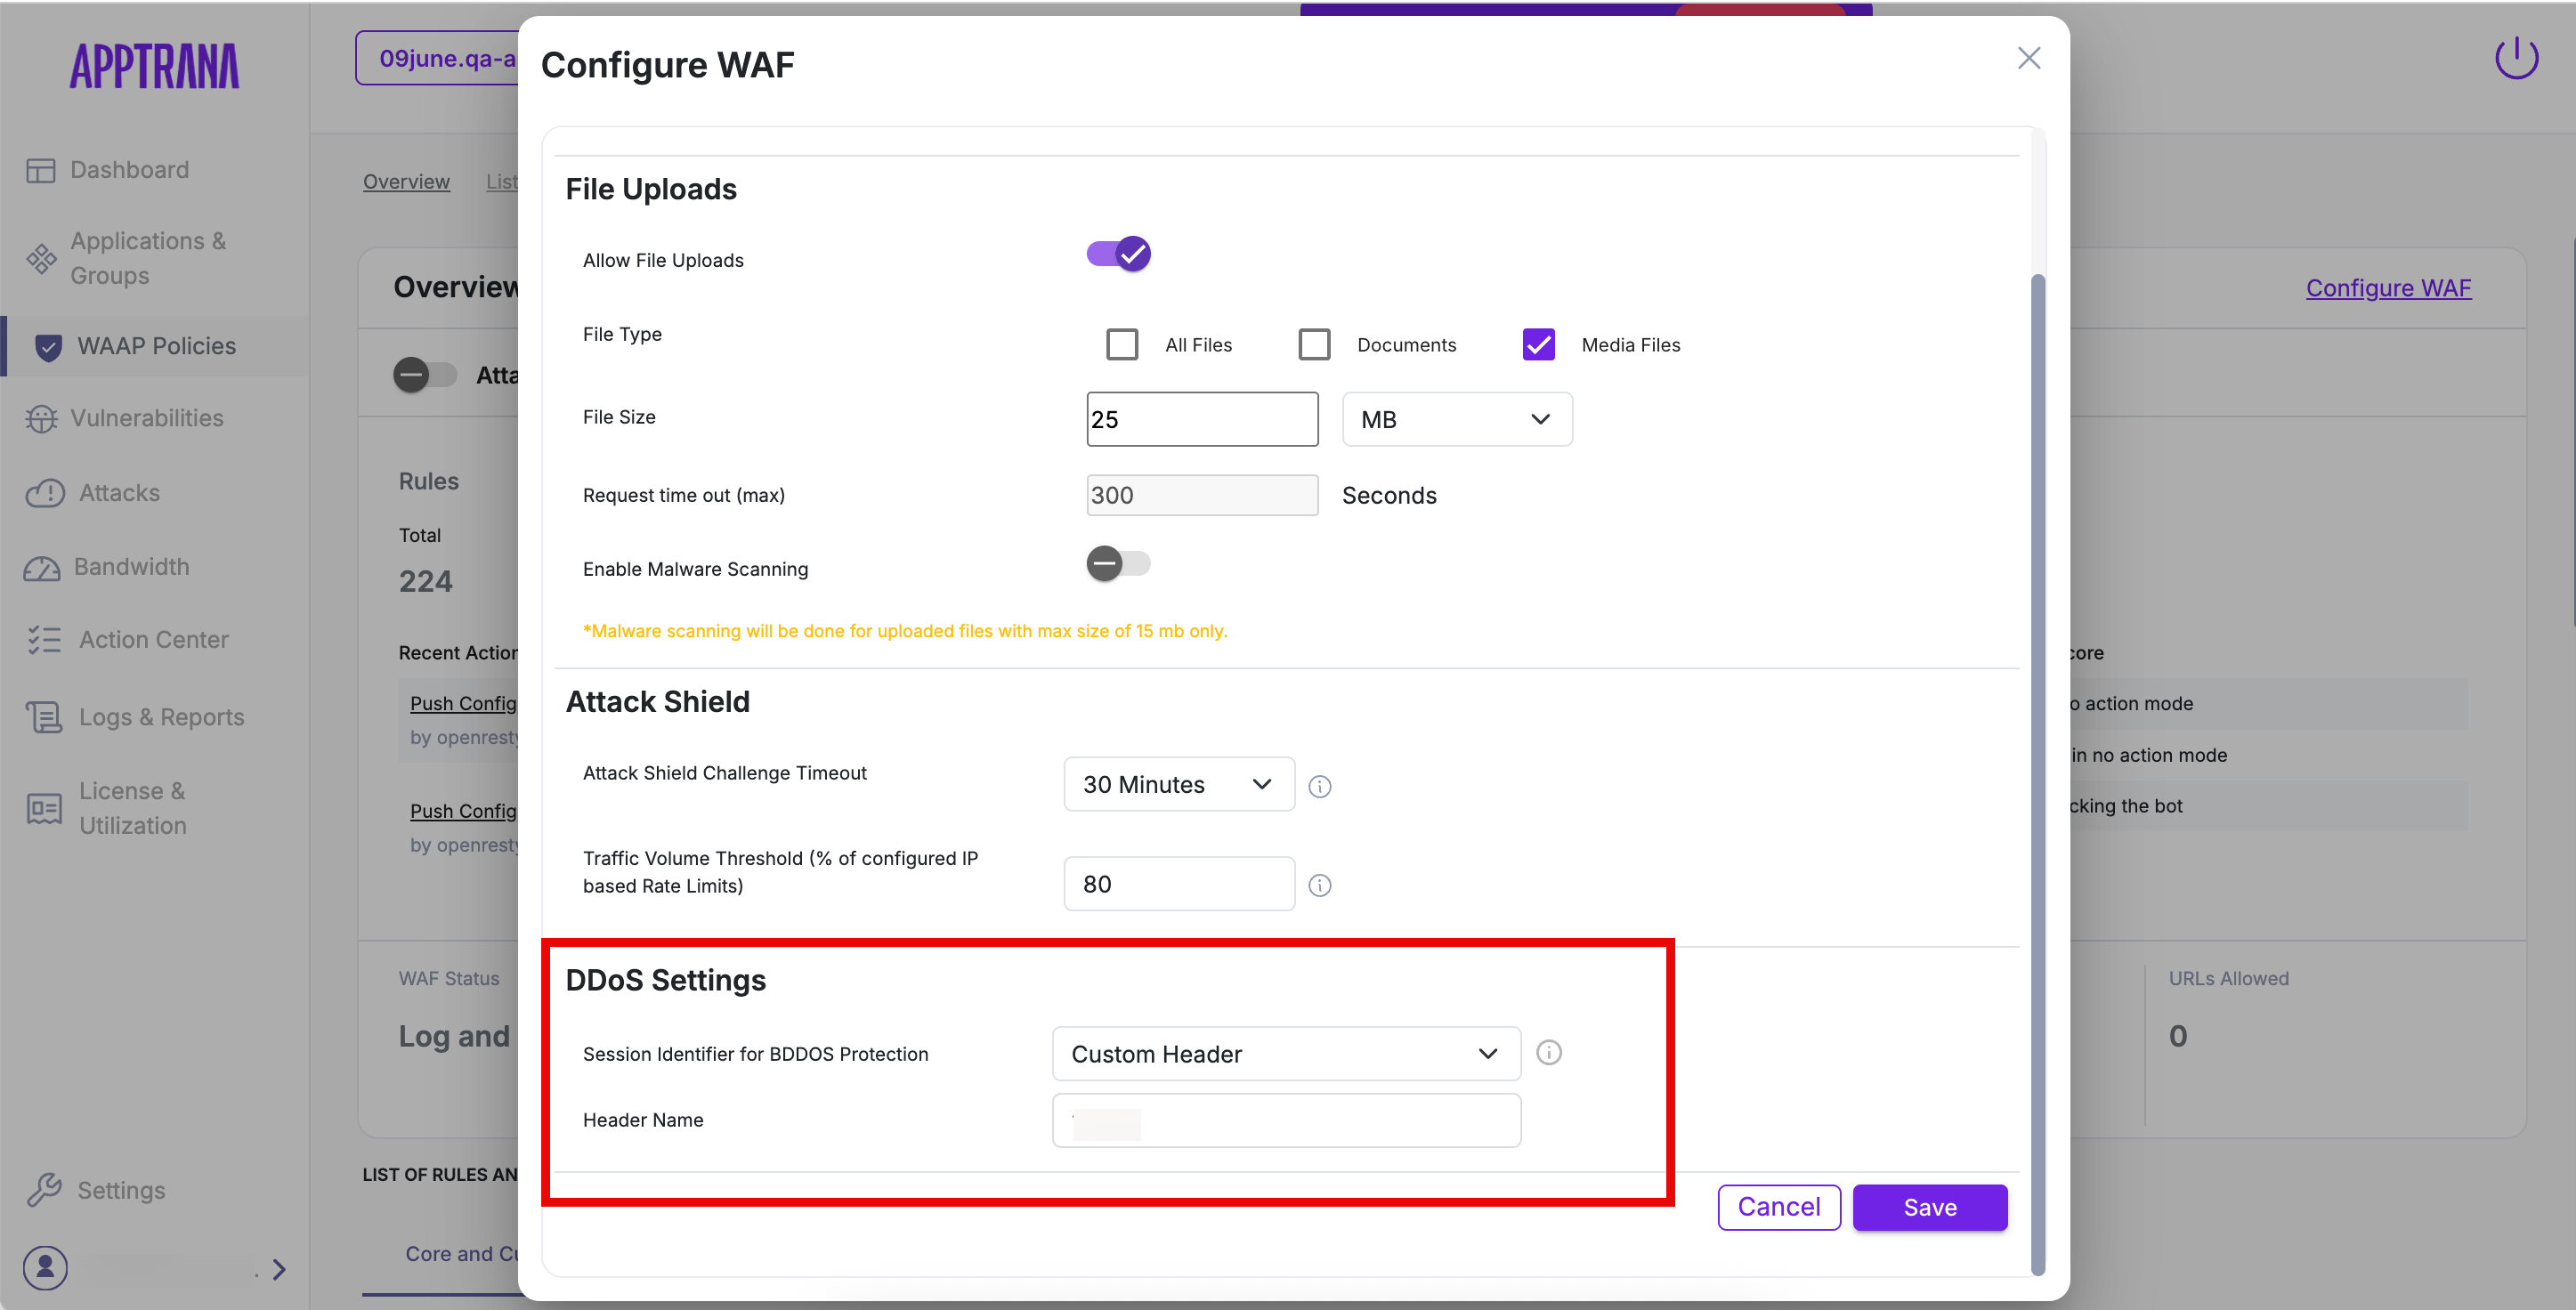Click the Traffic Volume Threshold input field
The image size is (2576, 1310).
coord(1178,884)
